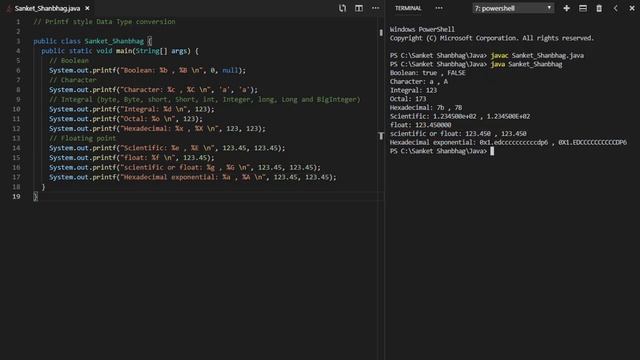Kill terminal with the trash icon
The image size is (640, 360).
(599, 8)
